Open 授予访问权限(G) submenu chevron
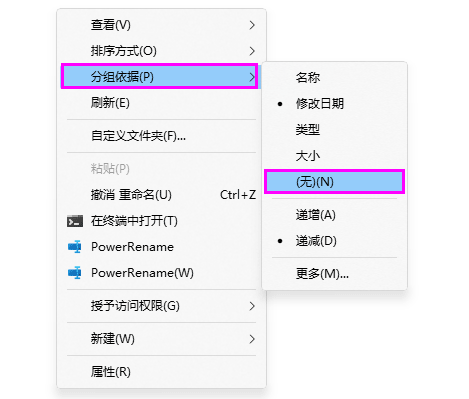Viewport: 469px width, 399px height. click(252, 306)
